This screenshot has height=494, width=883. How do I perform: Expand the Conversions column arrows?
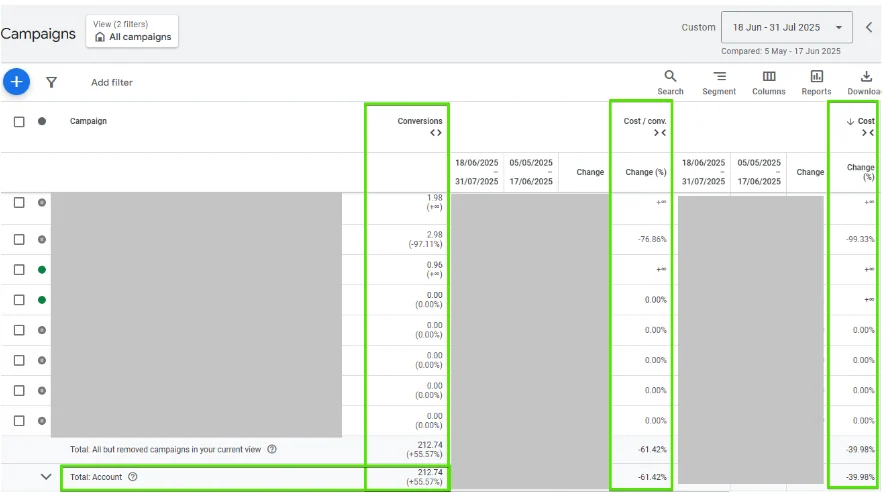pyautogui.click(x=436, y=133)
